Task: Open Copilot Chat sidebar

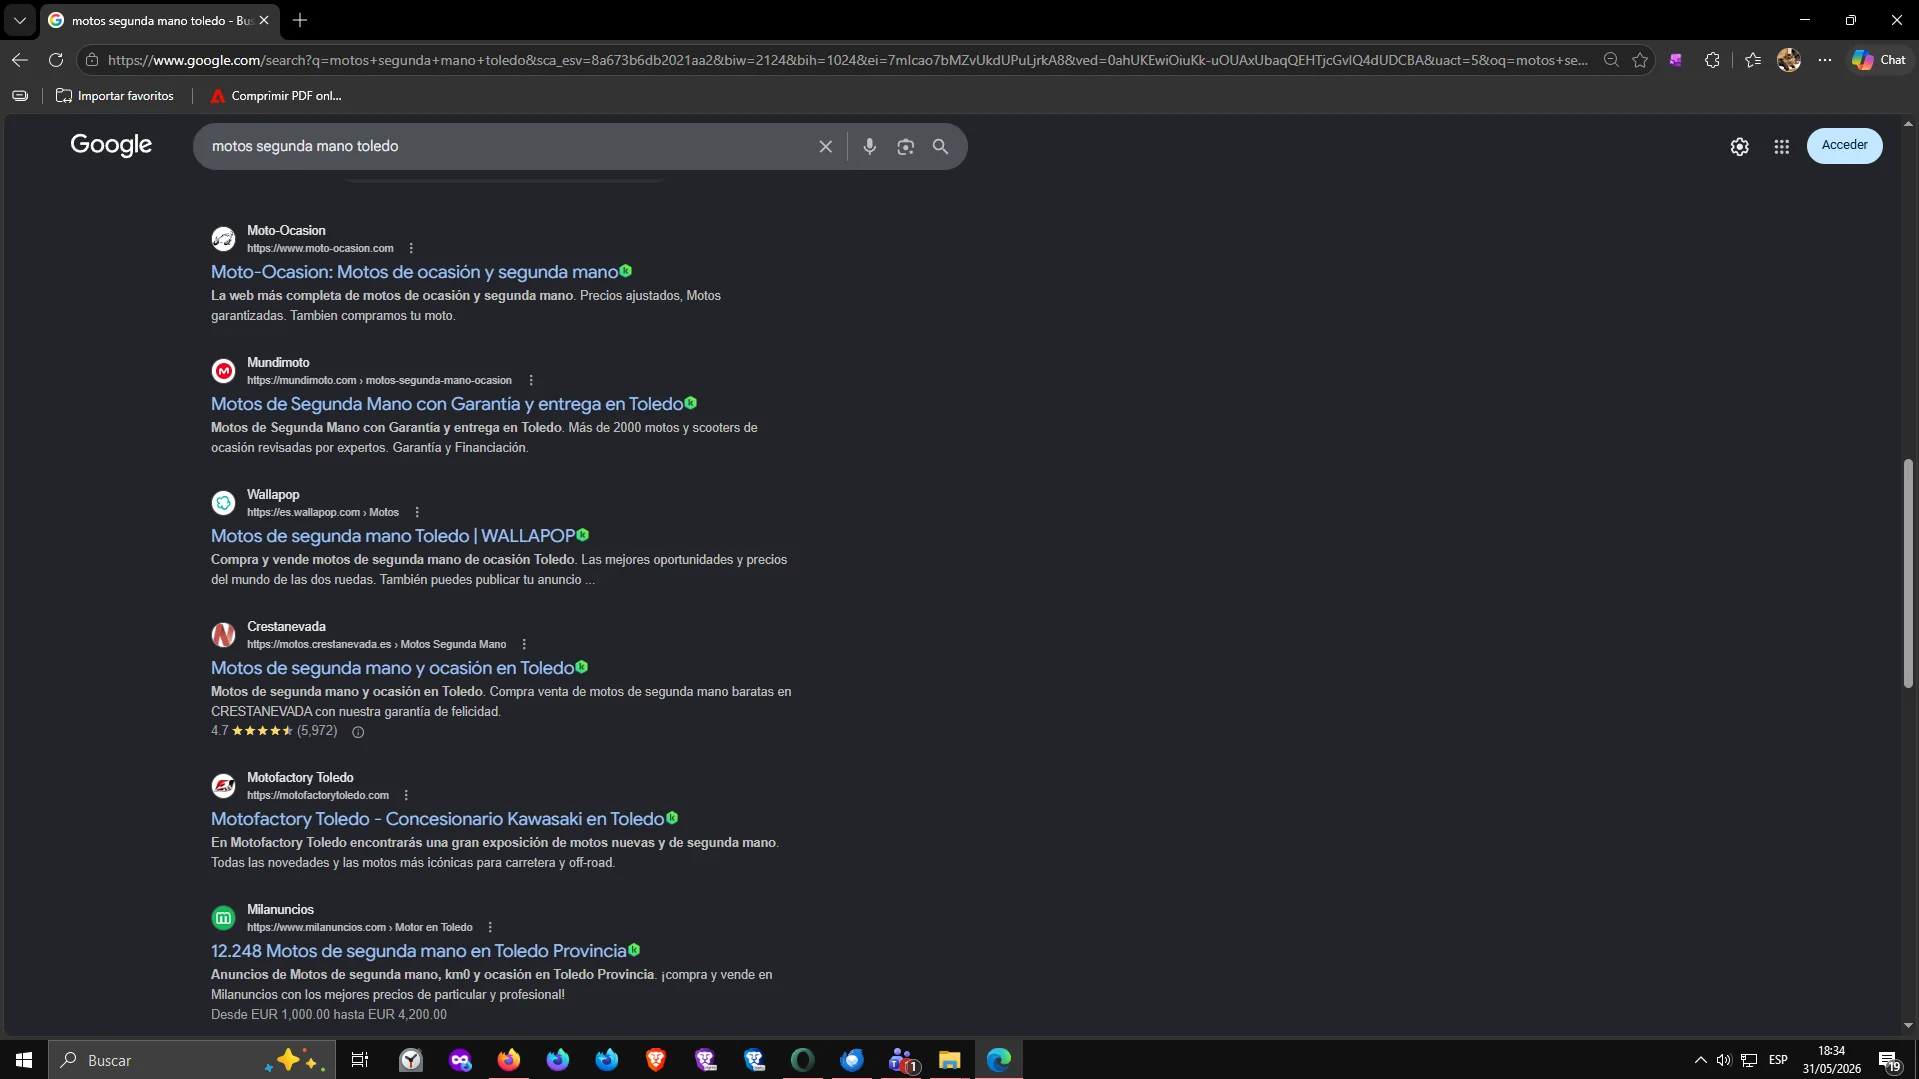Action: (x=1879, y=60)
